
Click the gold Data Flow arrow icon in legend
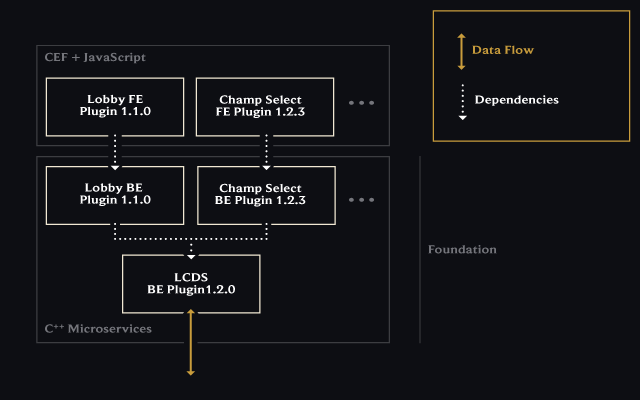[461, 50]
